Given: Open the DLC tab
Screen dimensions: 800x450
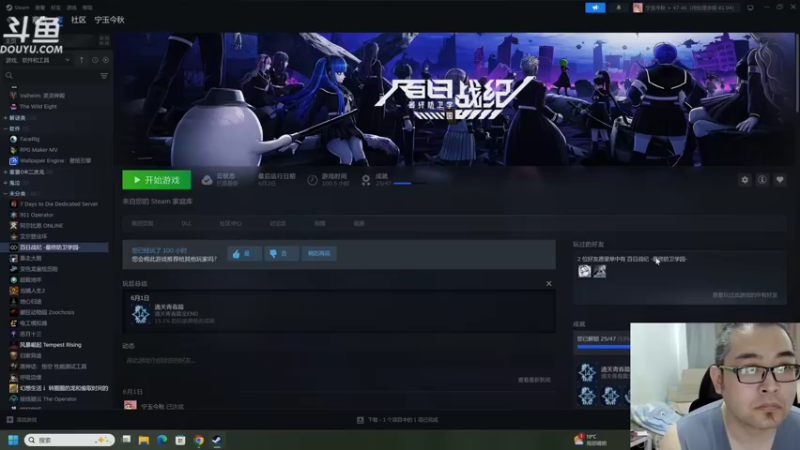Looking at the screenshot, I should click(x=187, y=223).
